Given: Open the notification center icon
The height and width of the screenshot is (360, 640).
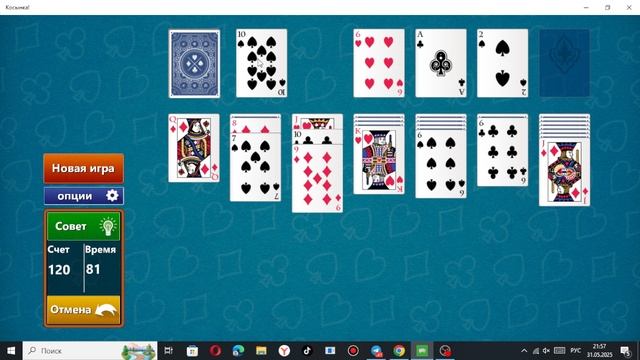Looking at the screenshot, I should pos(625,351).
